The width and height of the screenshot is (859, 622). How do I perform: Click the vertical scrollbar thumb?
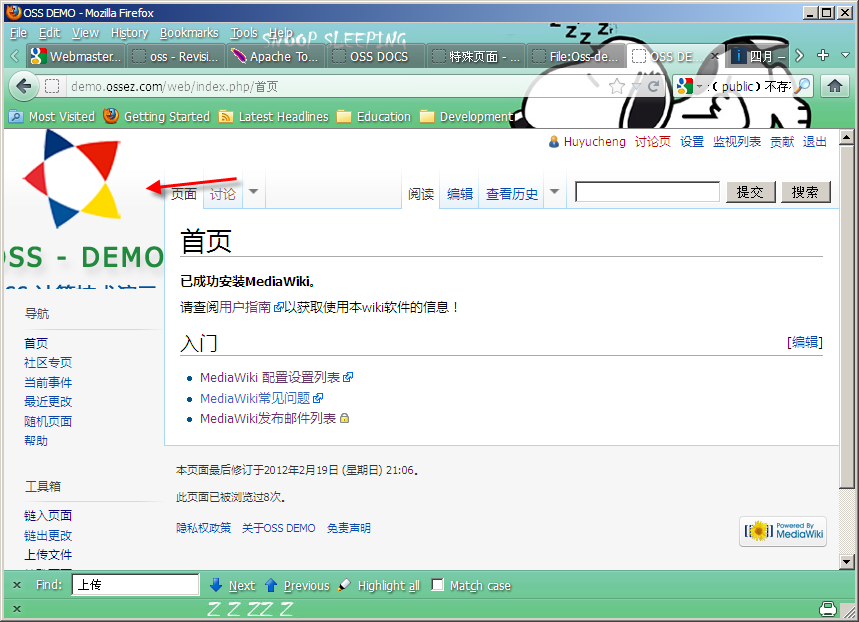(x=846, y=316)
